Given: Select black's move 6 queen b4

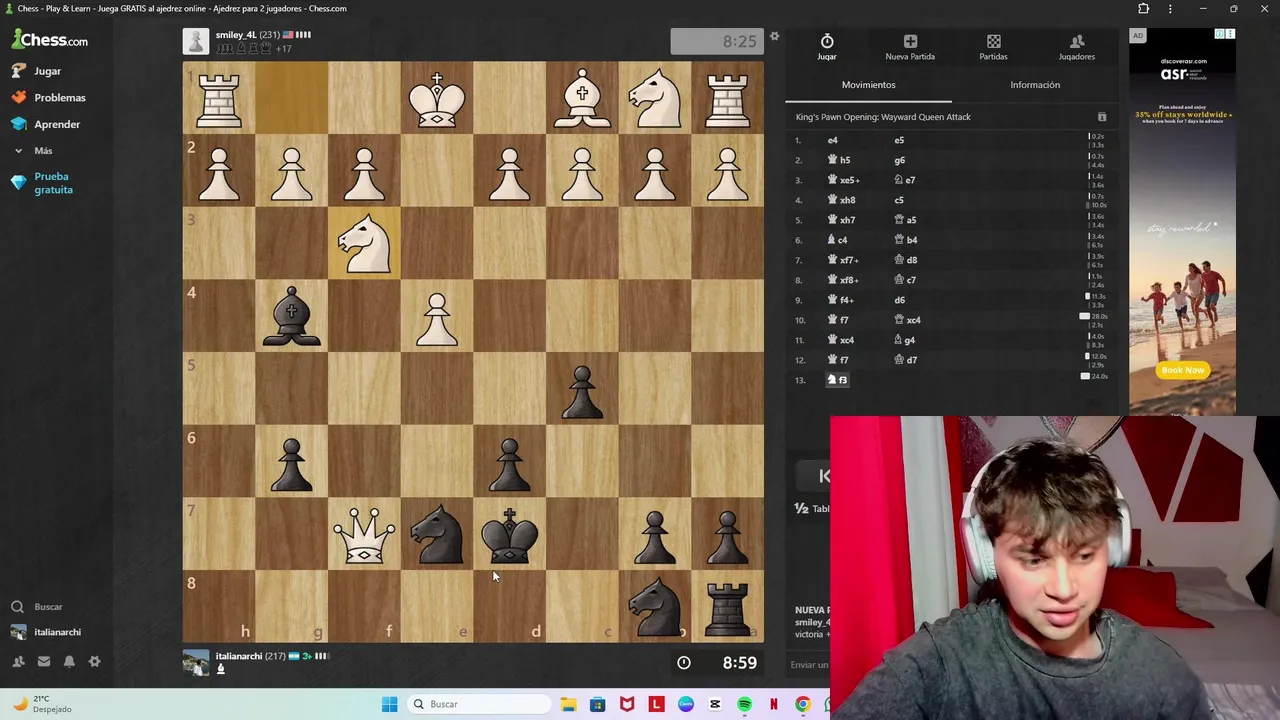Looking at the screenshot, I should pos(905,240).
